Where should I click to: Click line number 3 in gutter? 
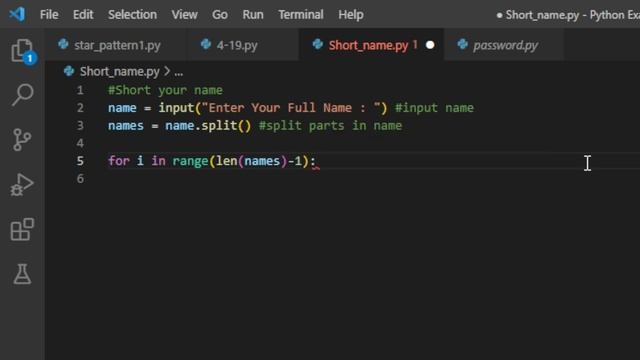point(80,125)
